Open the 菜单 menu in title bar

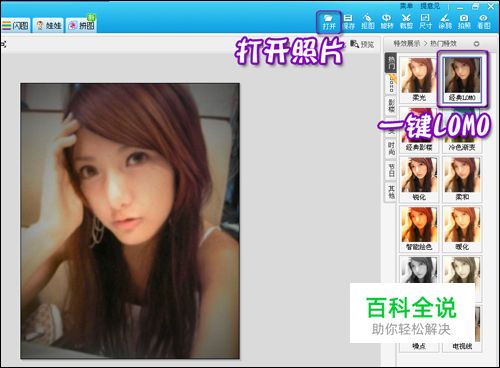pyautogui.click(x=407, y=6)
